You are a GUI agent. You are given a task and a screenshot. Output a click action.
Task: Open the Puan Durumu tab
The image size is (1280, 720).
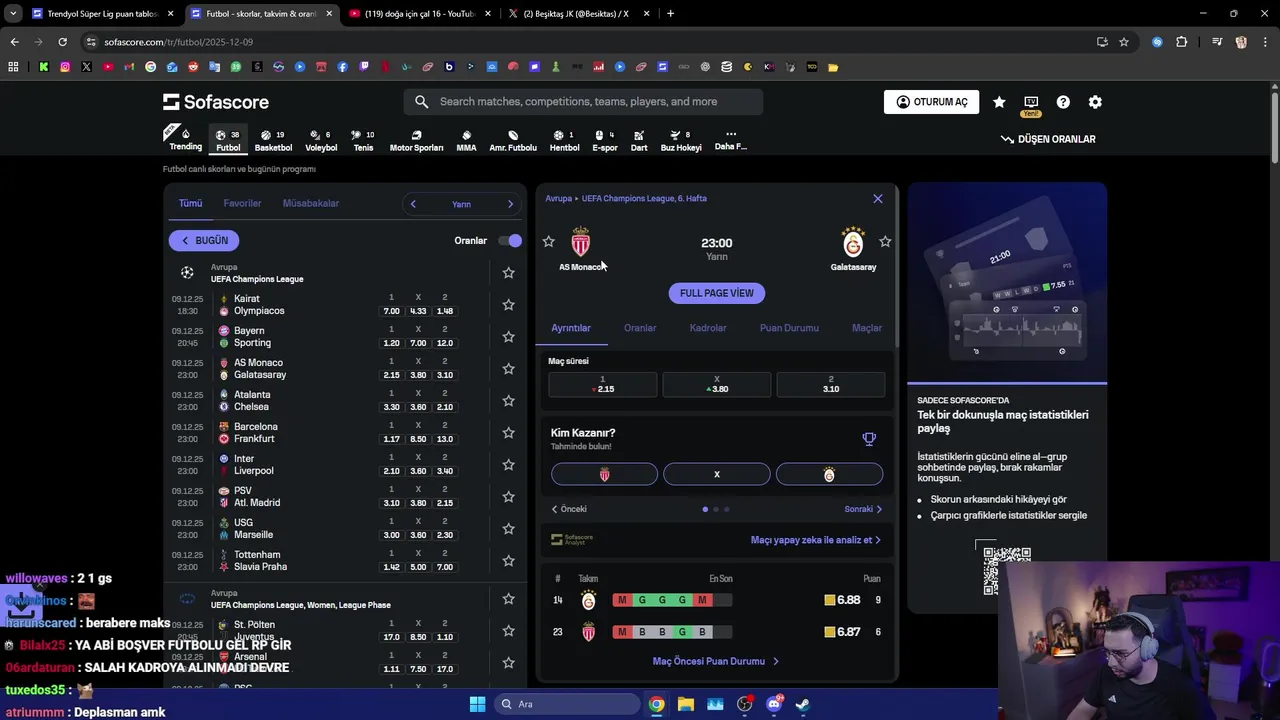point(789,328)
